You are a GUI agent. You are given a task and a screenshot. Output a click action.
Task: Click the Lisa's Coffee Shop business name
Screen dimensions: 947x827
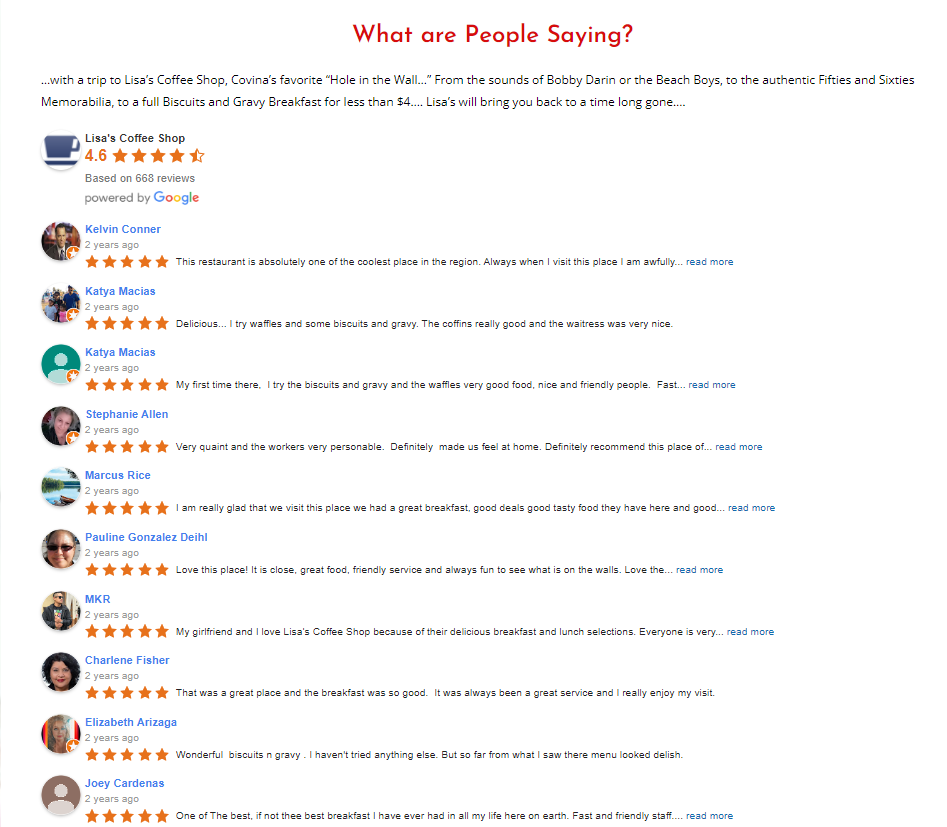click(x=135, y=138)
